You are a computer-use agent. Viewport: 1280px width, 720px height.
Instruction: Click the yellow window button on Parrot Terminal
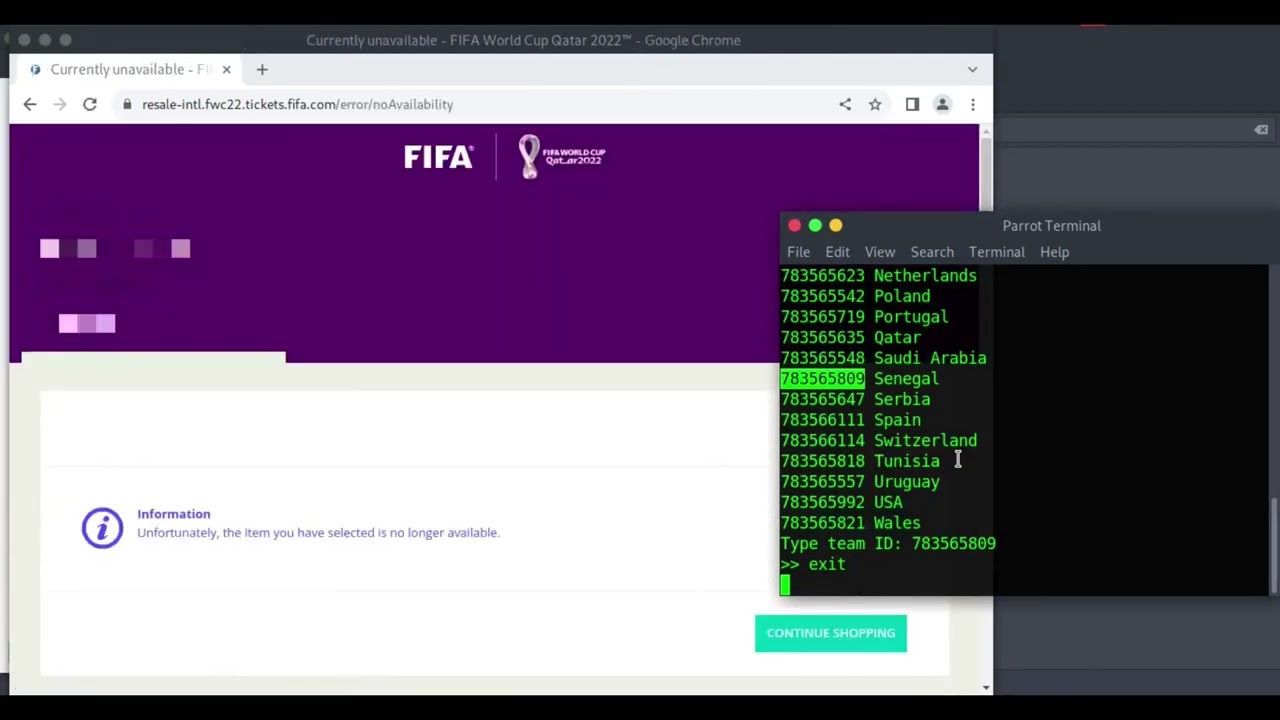(x=836, y=225)
